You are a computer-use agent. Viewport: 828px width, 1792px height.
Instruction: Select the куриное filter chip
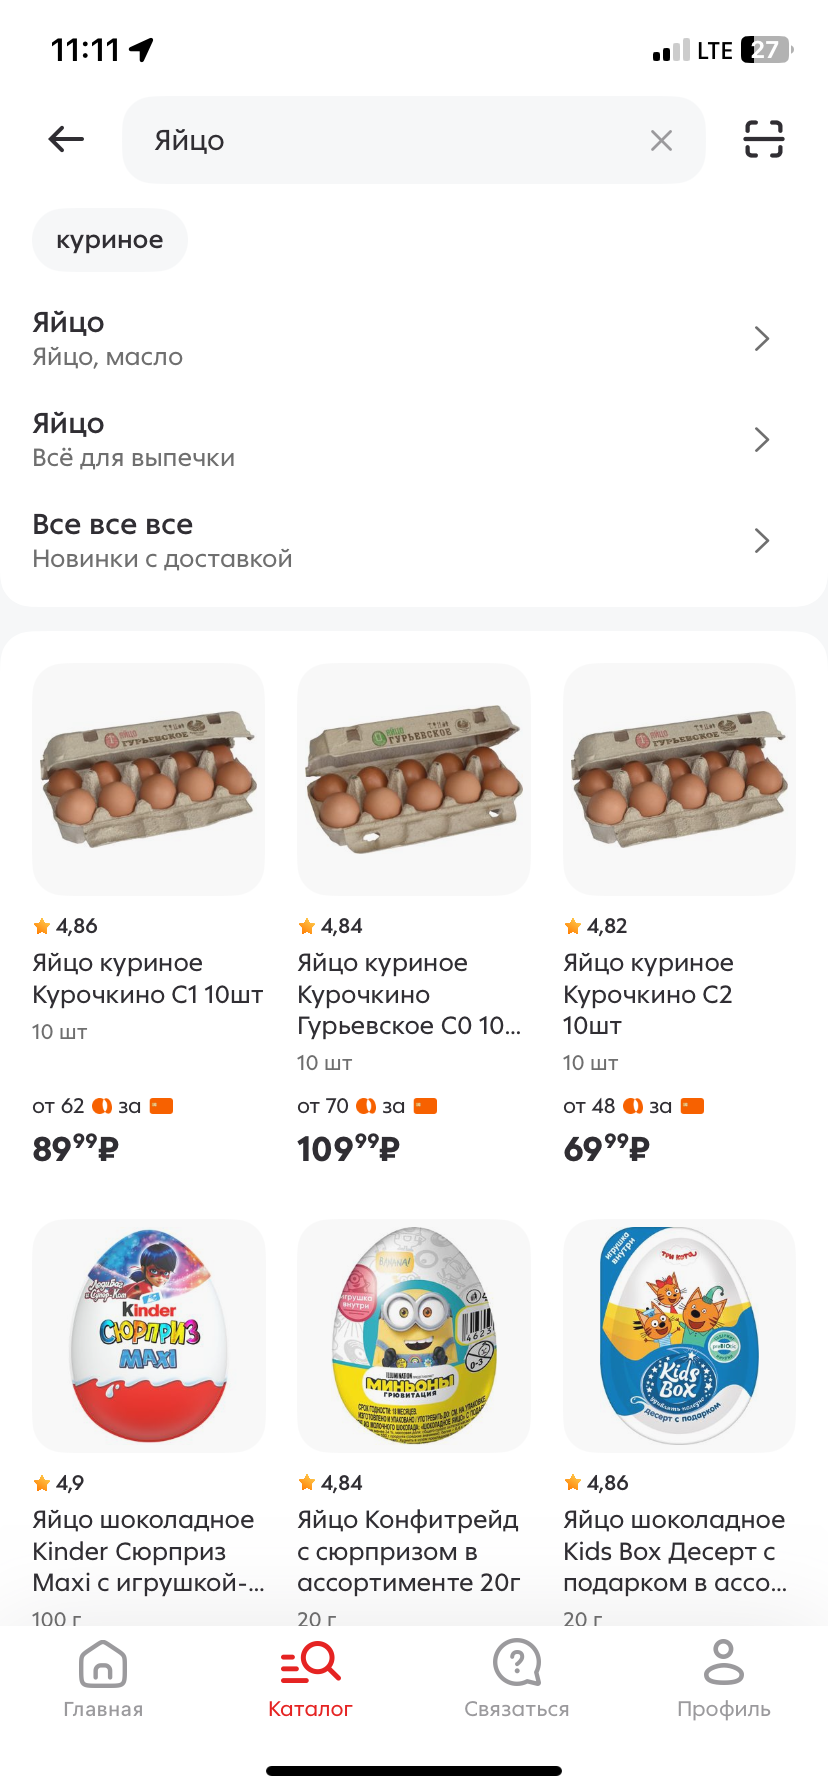tap(110, 240)
